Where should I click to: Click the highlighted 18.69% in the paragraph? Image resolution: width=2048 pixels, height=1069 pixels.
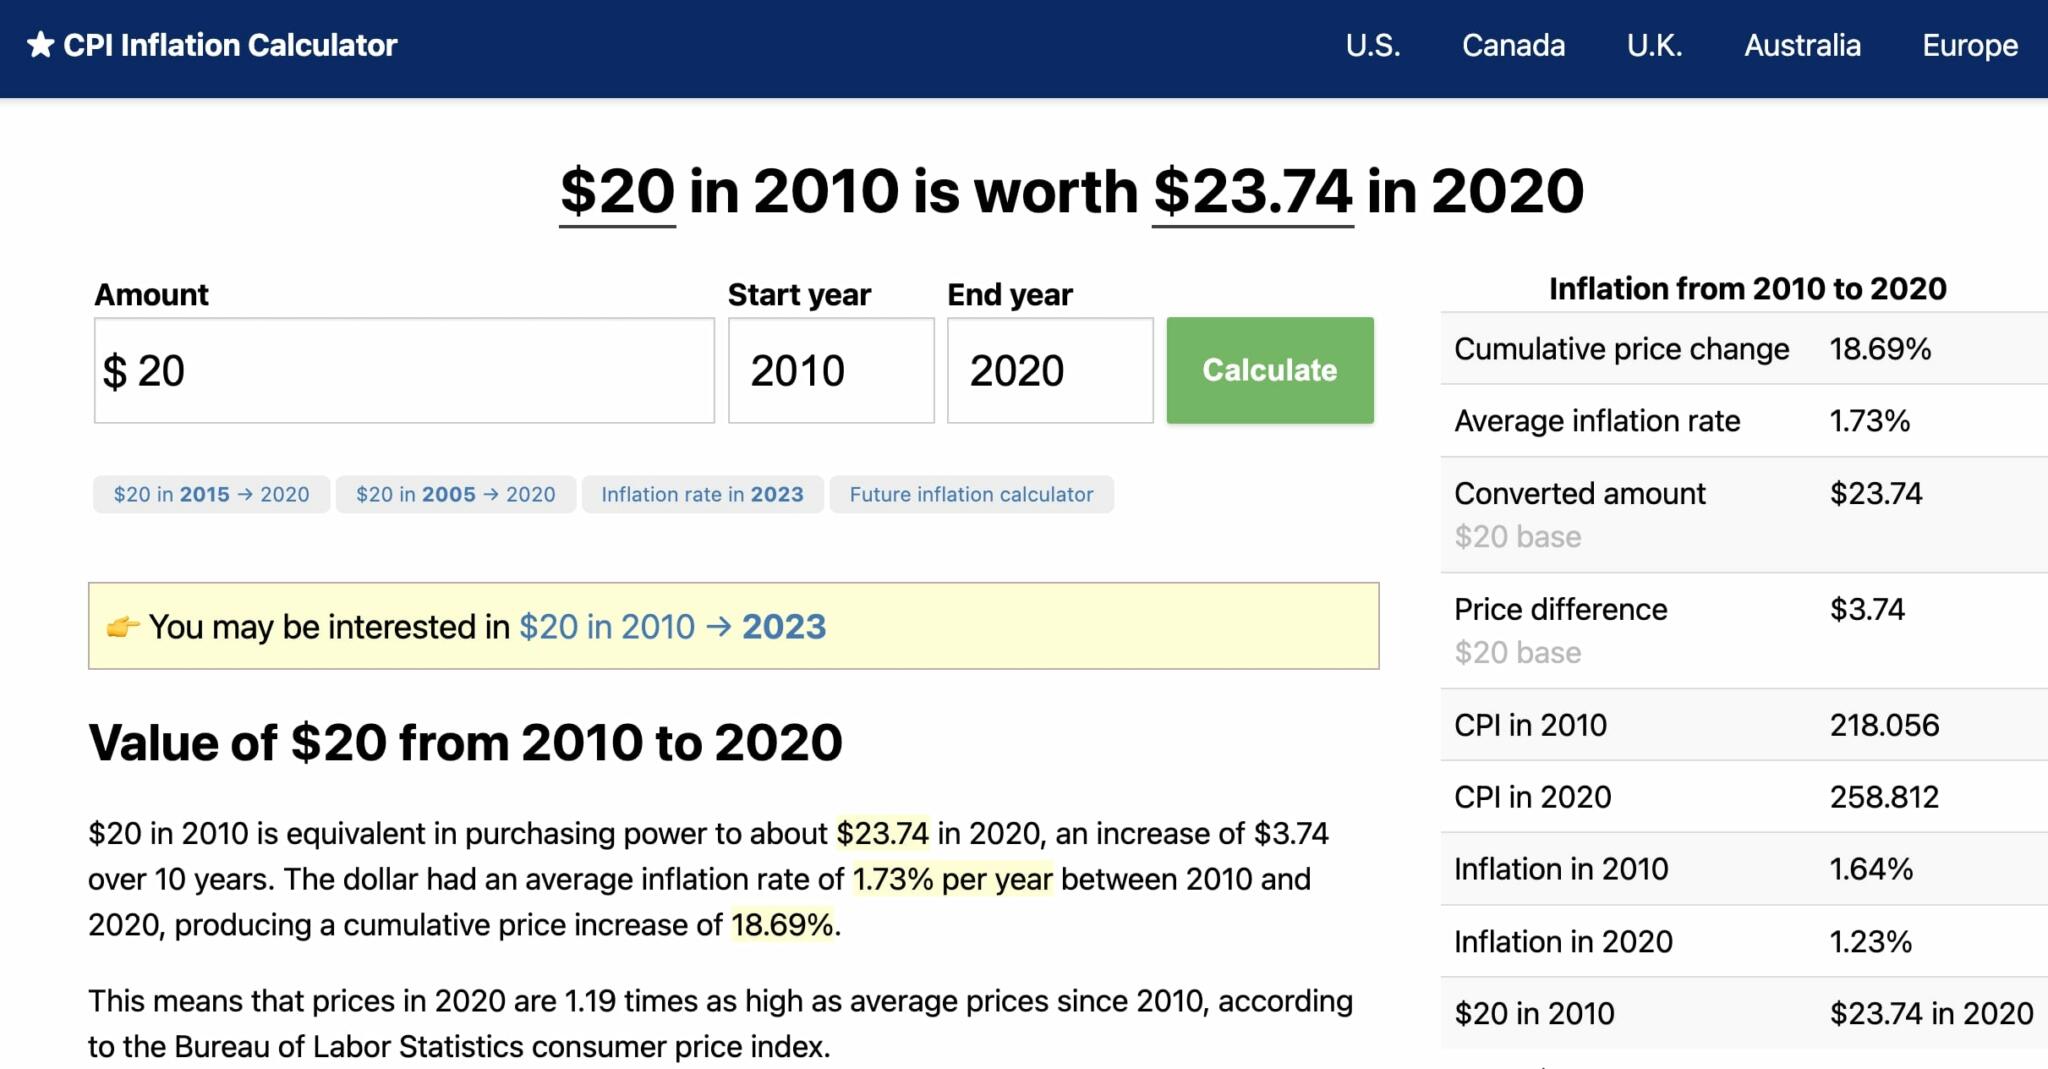[782, 925]
